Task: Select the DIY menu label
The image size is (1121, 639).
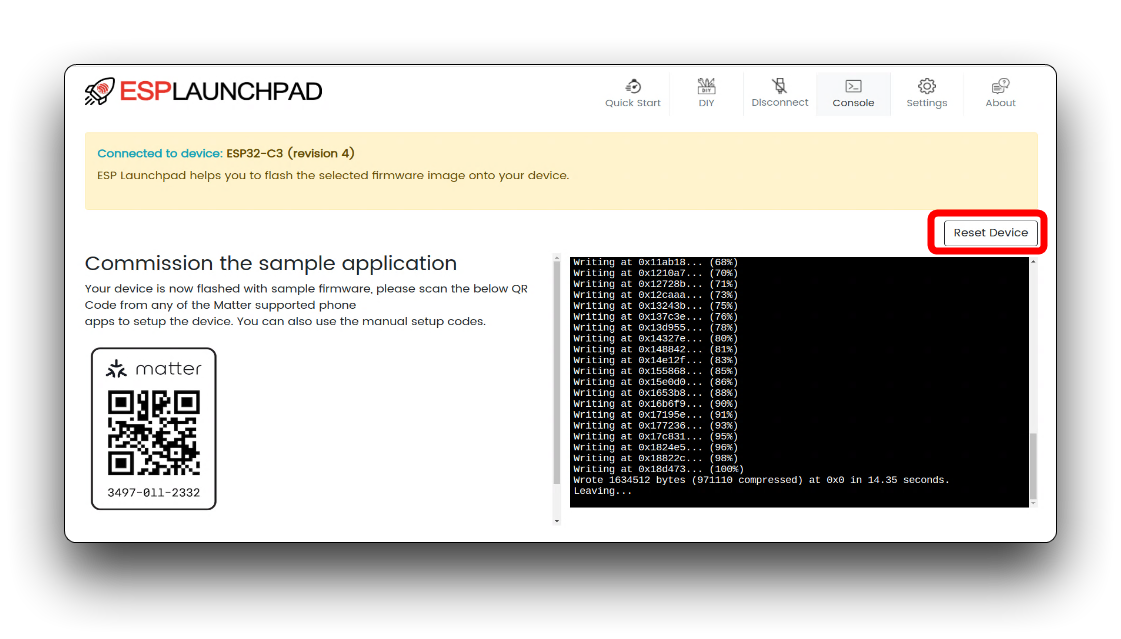Action: [706, 103]
